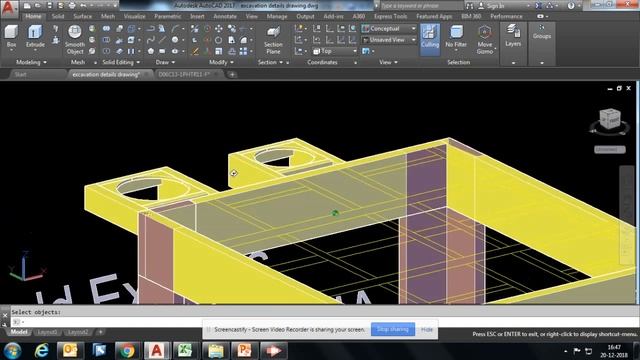The image size is (640, 360).
Task: Switch to the Start file tab
Action: pos(20,74)
